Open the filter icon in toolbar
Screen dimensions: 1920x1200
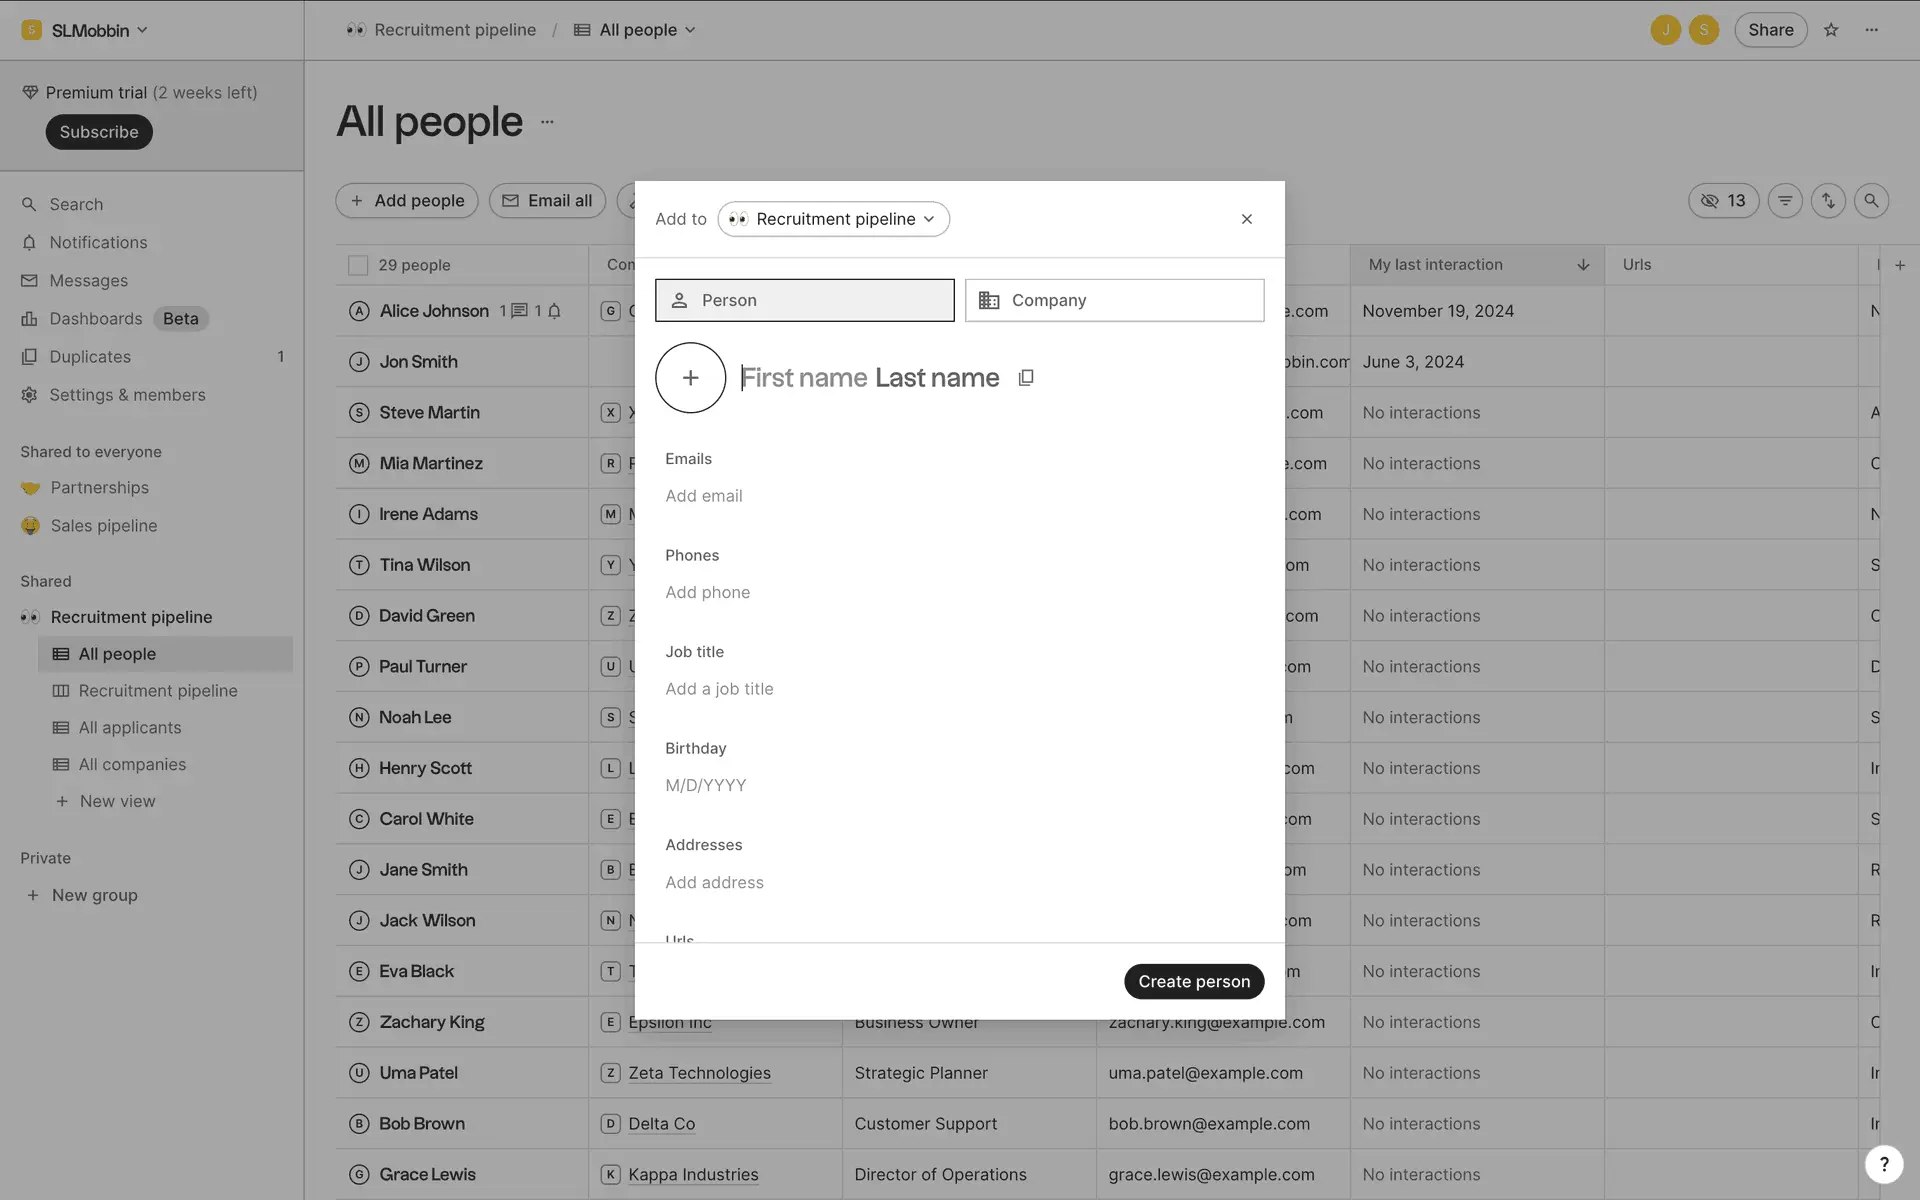[x=1784, y=201]
